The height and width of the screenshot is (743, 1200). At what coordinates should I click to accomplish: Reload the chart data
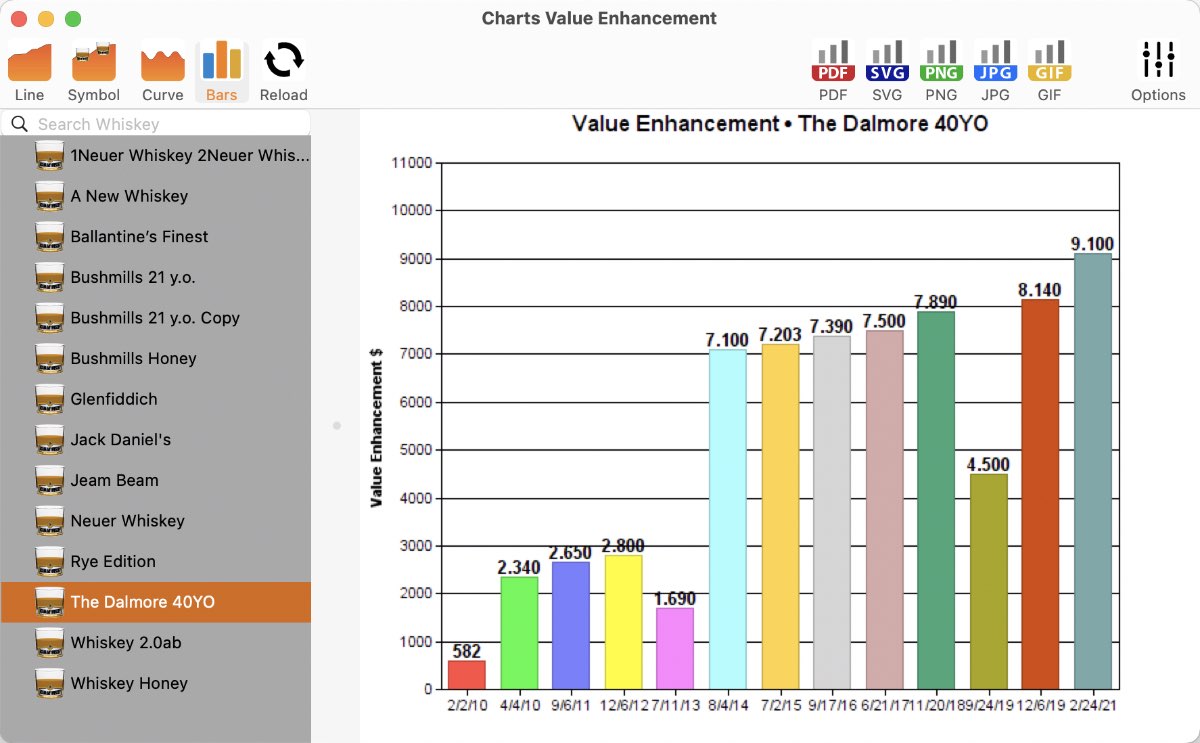pos(284,72)
